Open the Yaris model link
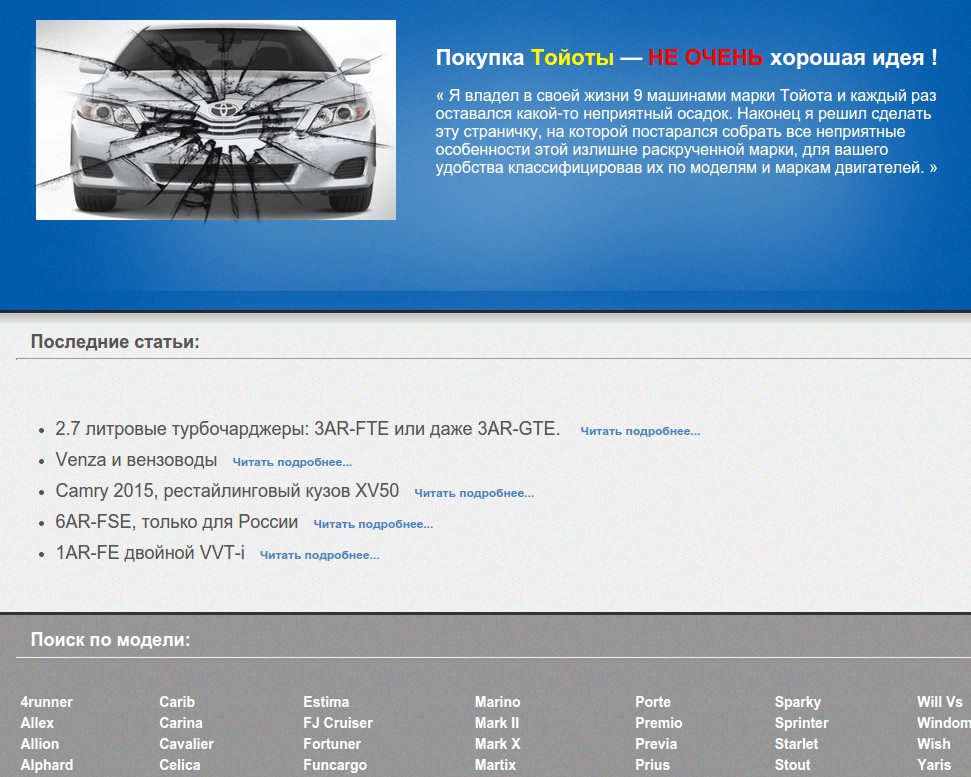The width and height of the screenshot is (971, 777). click(934, 765)
